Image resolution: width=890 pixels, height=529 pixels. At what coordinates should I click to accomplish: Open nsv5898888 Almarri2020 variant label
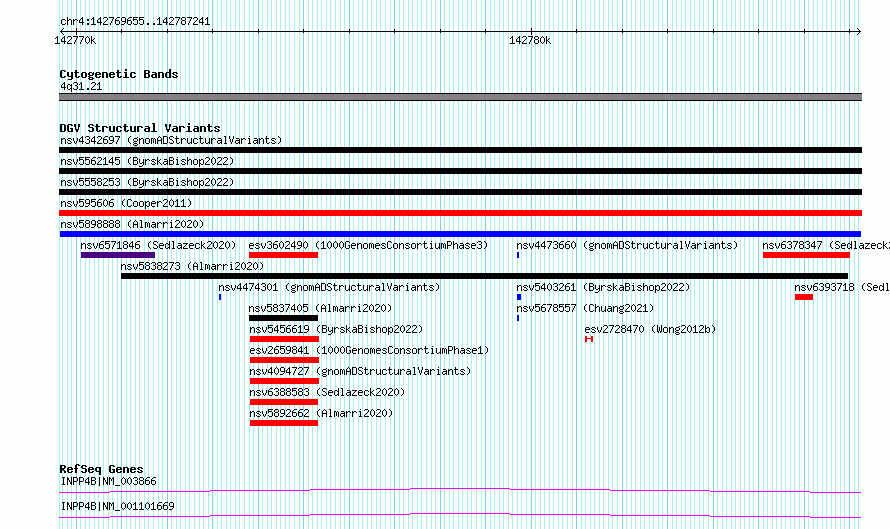coord(132,224)
